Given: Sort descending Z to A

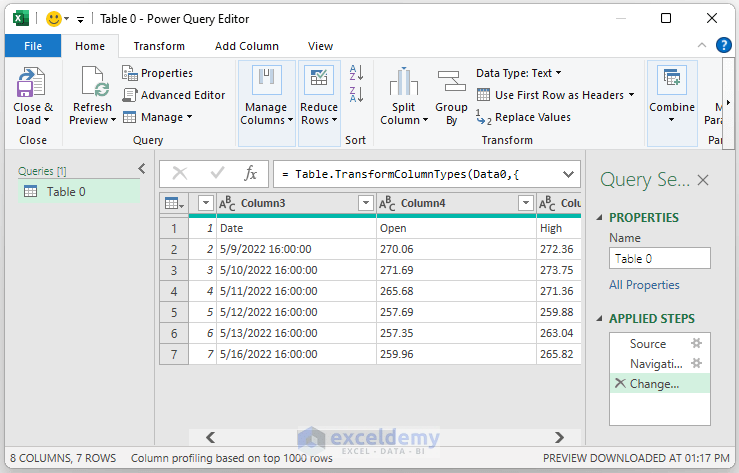Looking at the screenshot, I should (x=356, y=95).
